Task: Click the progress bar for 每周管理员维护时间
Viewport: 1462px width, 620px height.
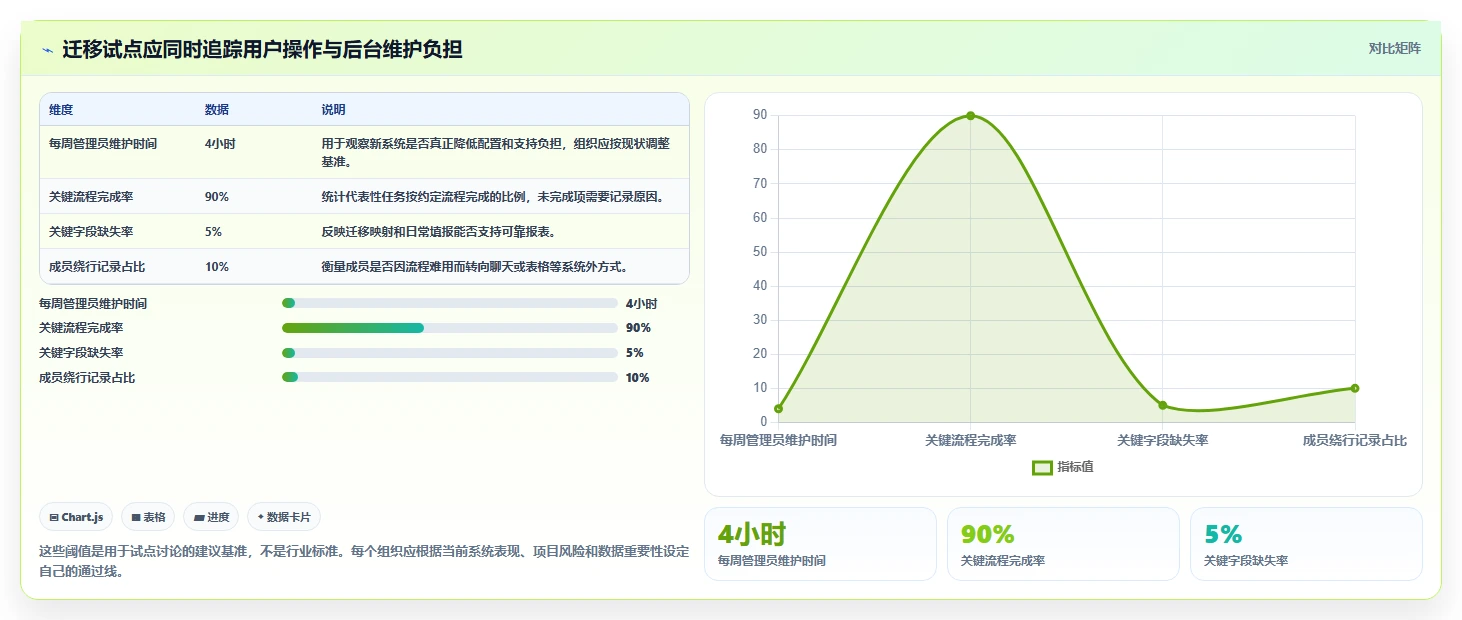Action: (x=450, y=303)
